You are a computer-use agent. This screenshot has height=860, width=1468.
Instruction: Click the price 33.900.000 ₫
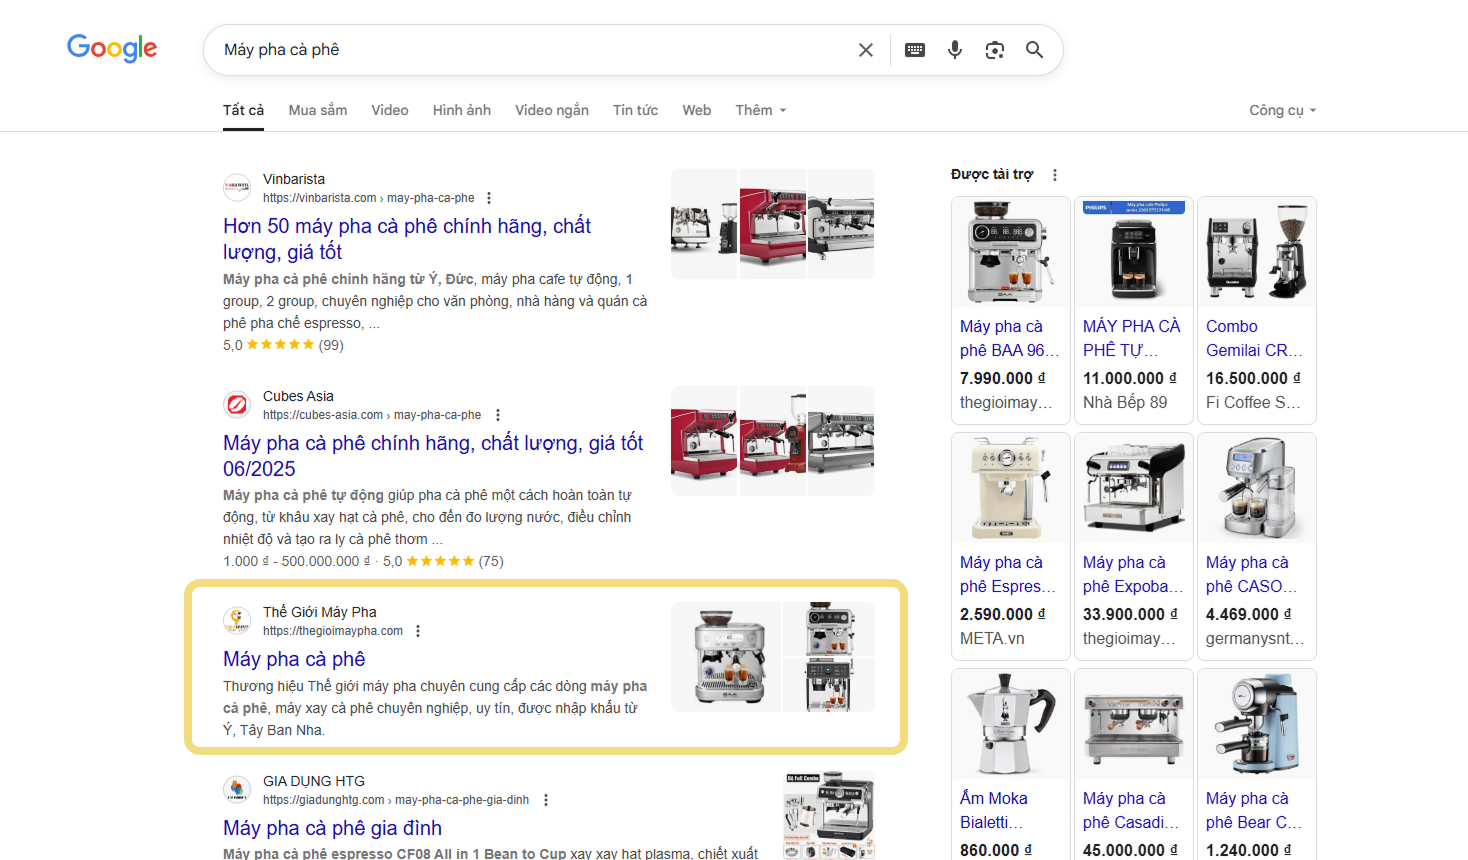1131,614
